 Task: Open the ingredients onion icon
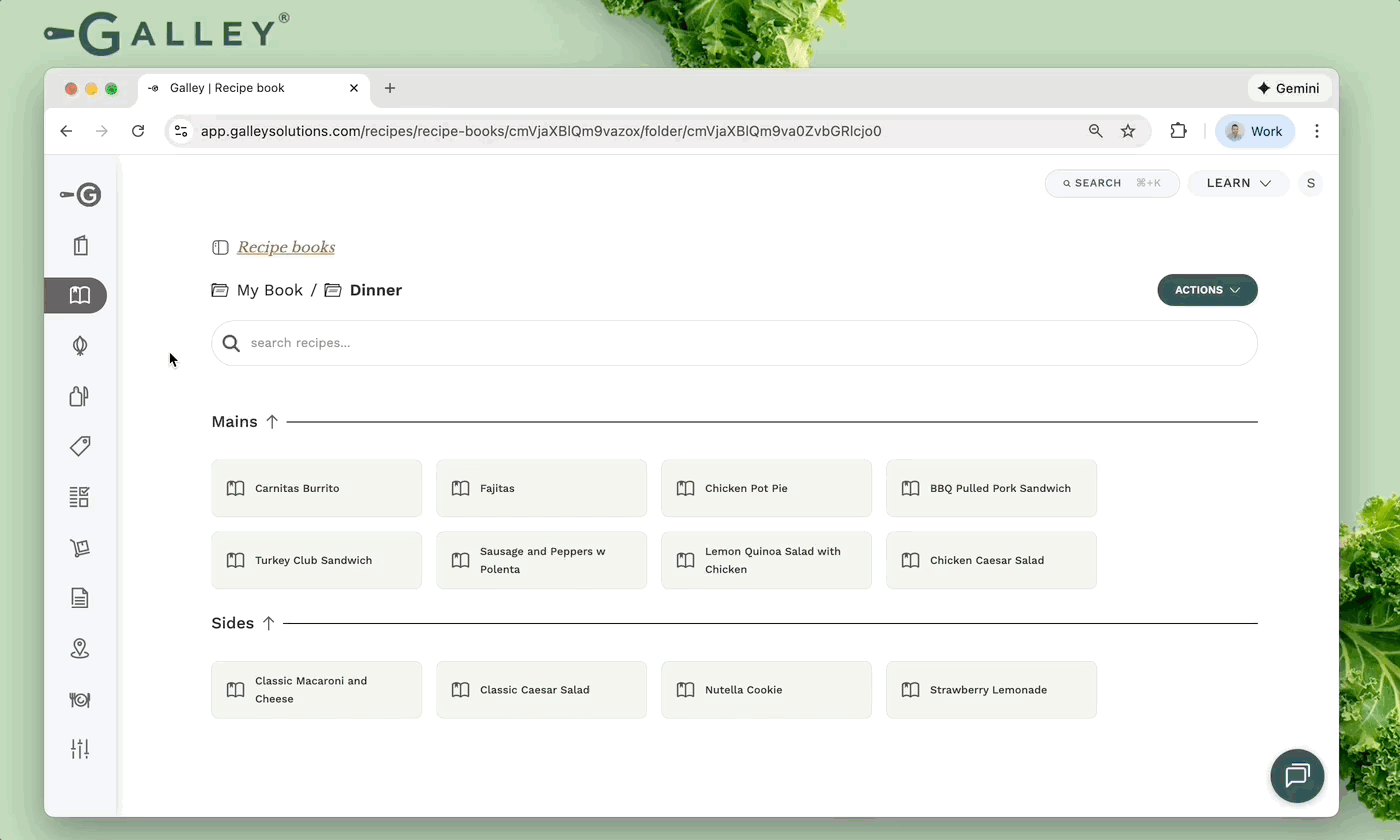point(80,346)
